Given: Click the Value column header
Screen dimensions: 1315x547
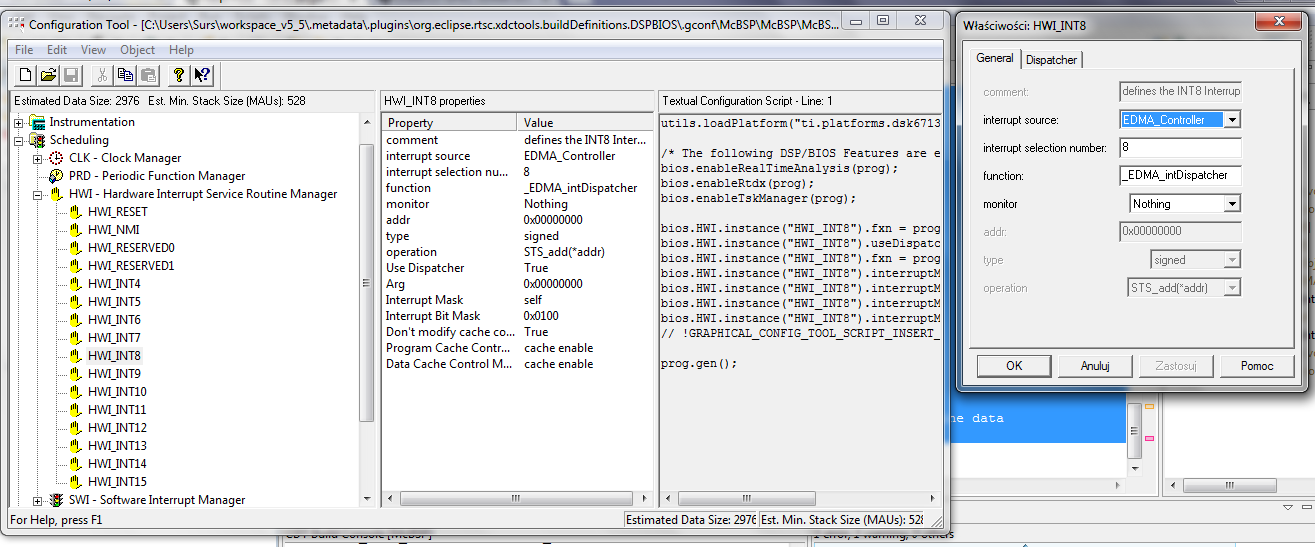Looking at the screenshot, I should coord(586,122).
